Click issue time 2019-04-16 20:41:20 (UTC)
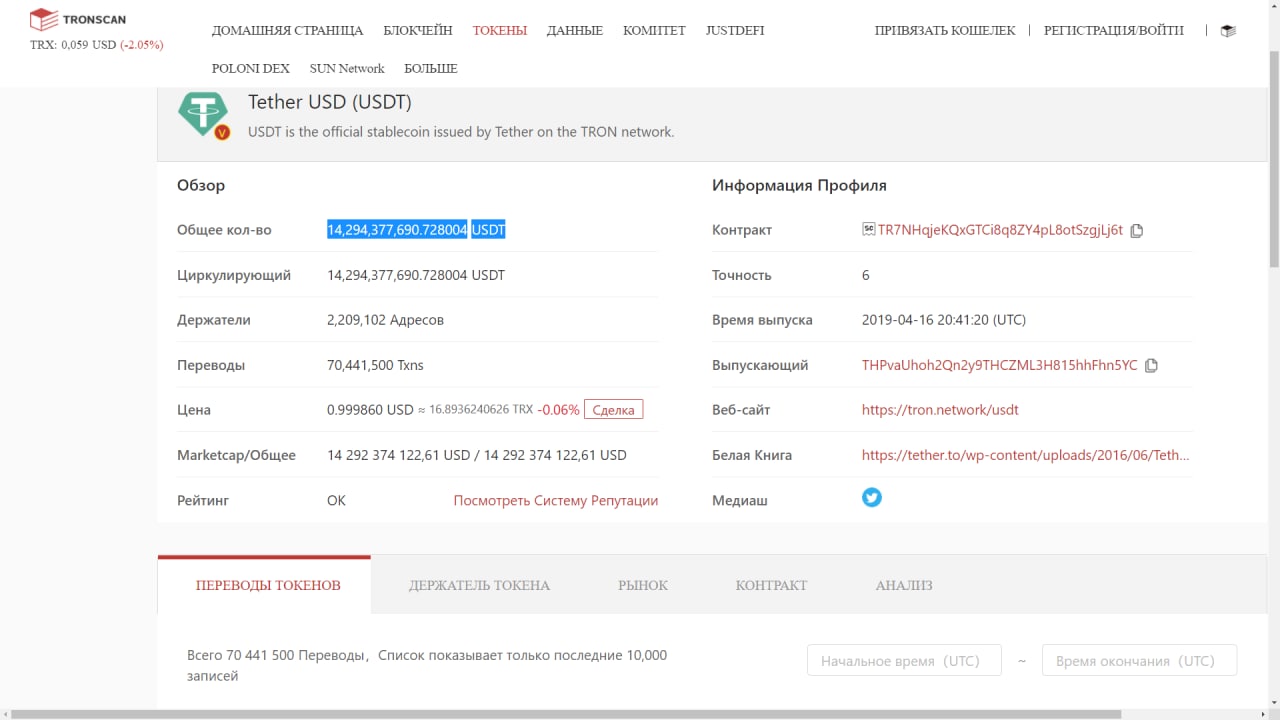 coord(944,320)
